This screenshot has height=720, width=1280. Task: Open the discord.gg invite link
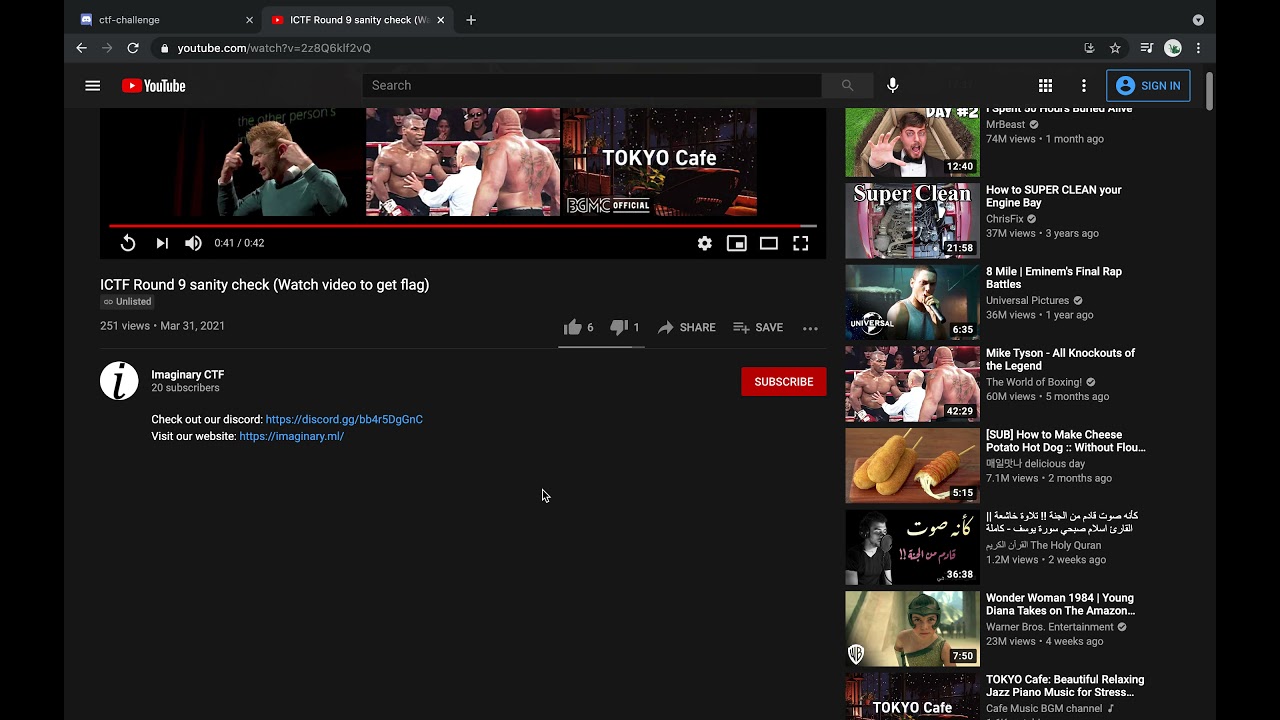point(344,420)
